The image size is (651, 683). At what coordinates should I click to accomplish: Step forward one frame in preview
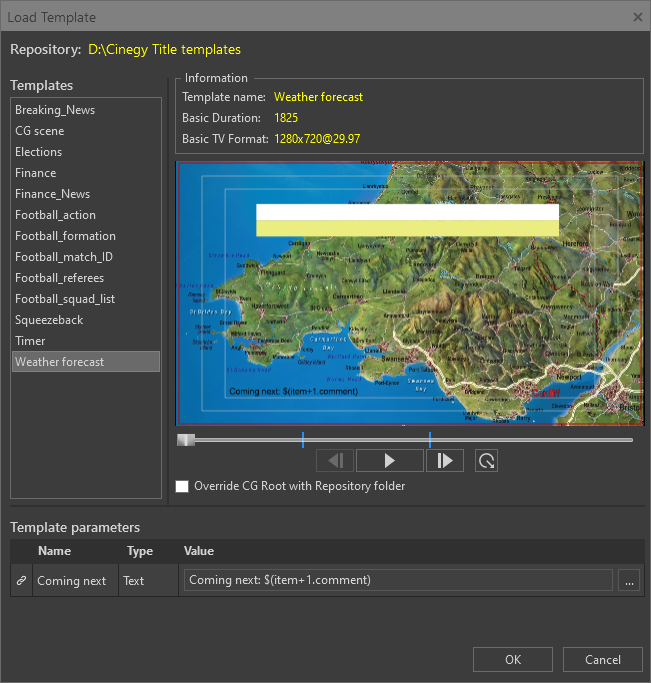click(445, 460)
